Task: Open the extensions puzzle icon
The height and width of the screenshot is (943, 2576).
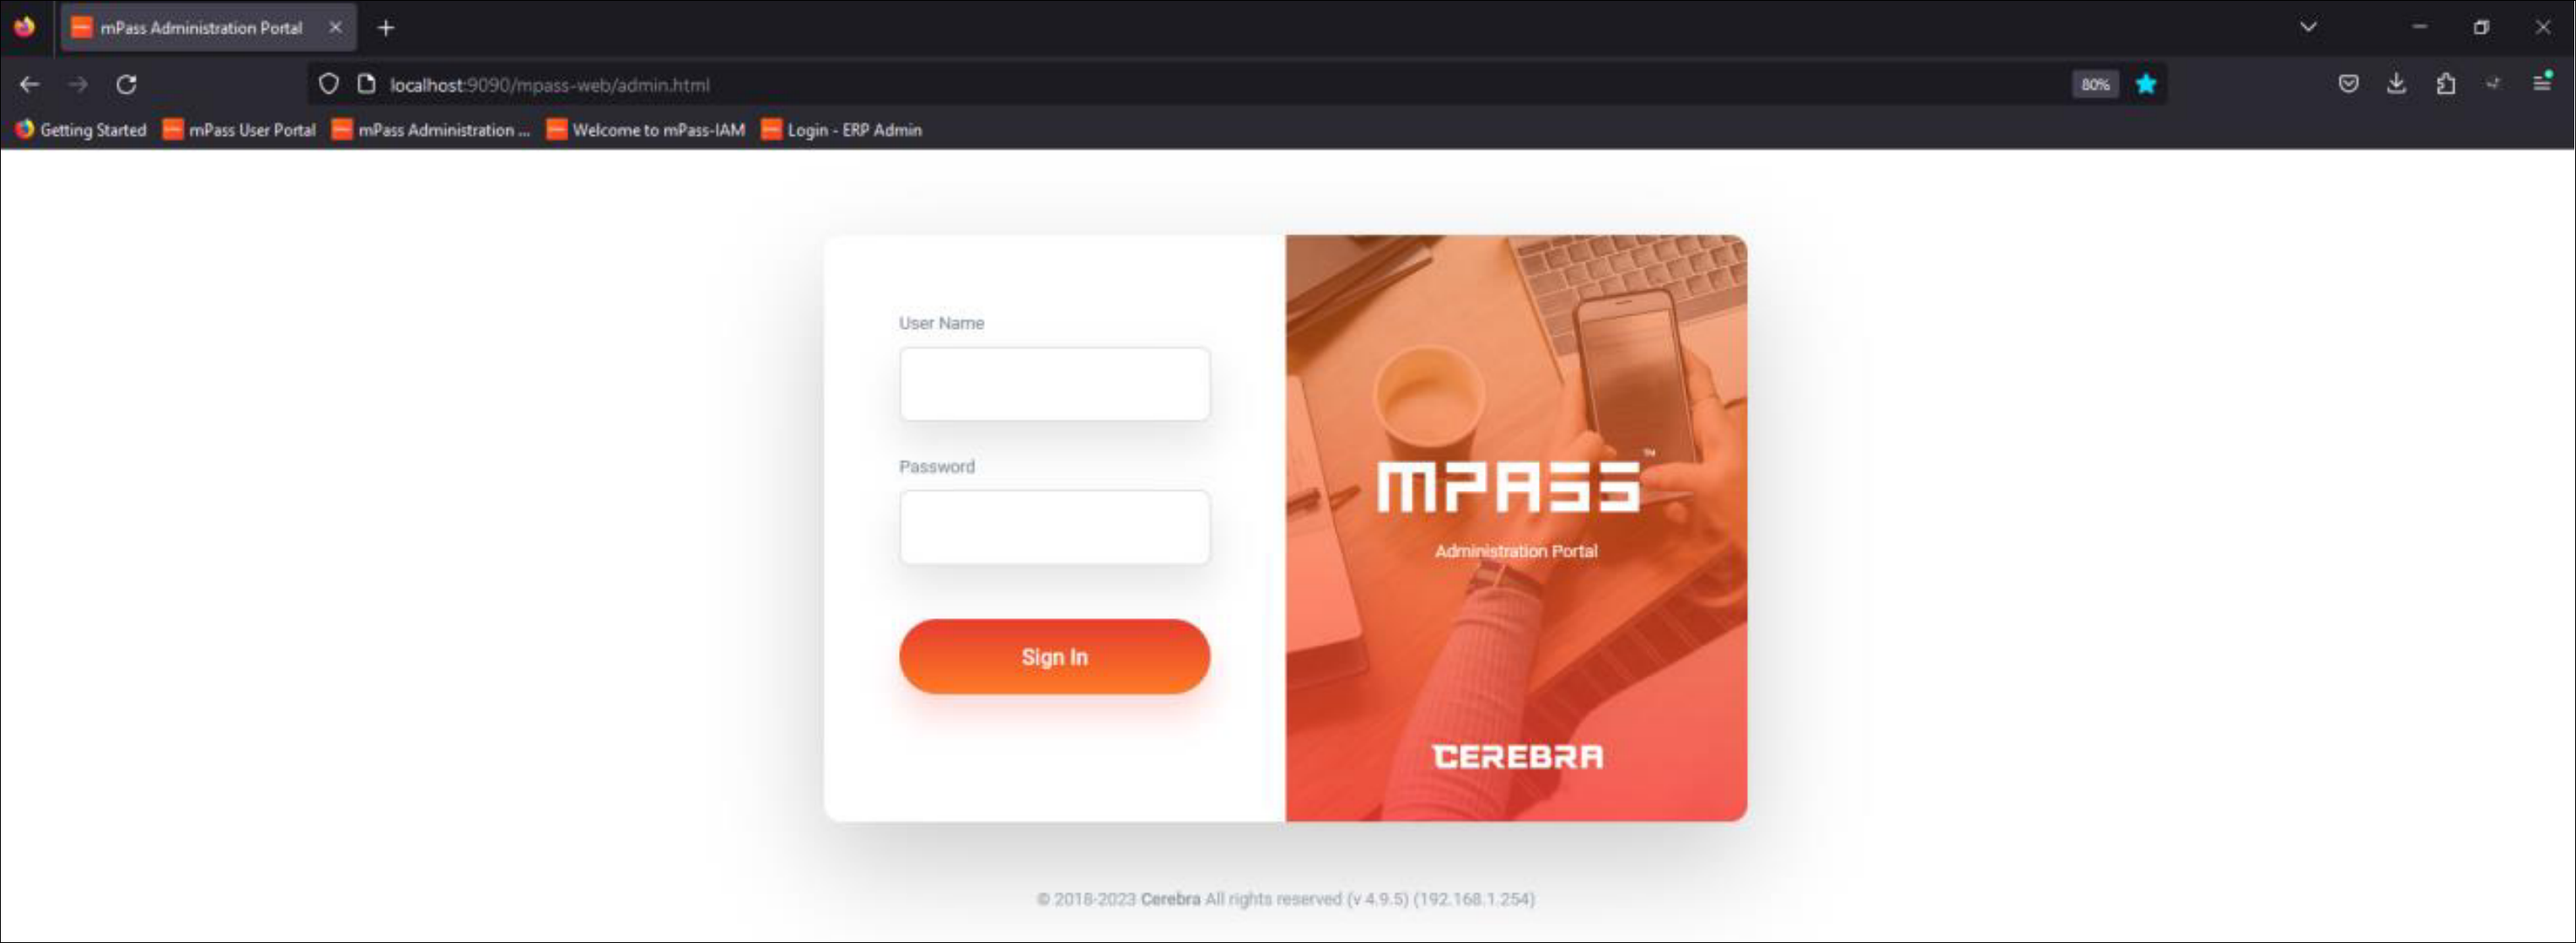Action: point(2445,84)
